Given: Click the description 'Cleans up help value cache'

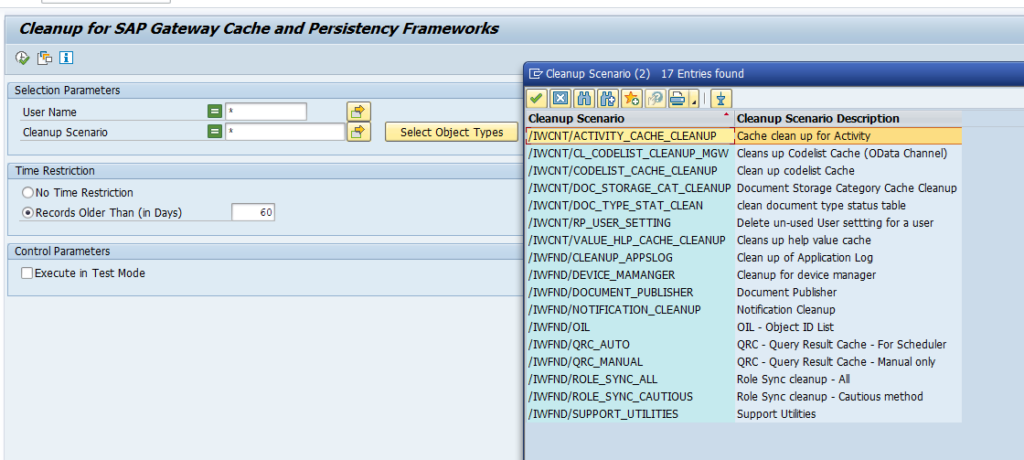Looking at the screenshot, I should (804, 240).
